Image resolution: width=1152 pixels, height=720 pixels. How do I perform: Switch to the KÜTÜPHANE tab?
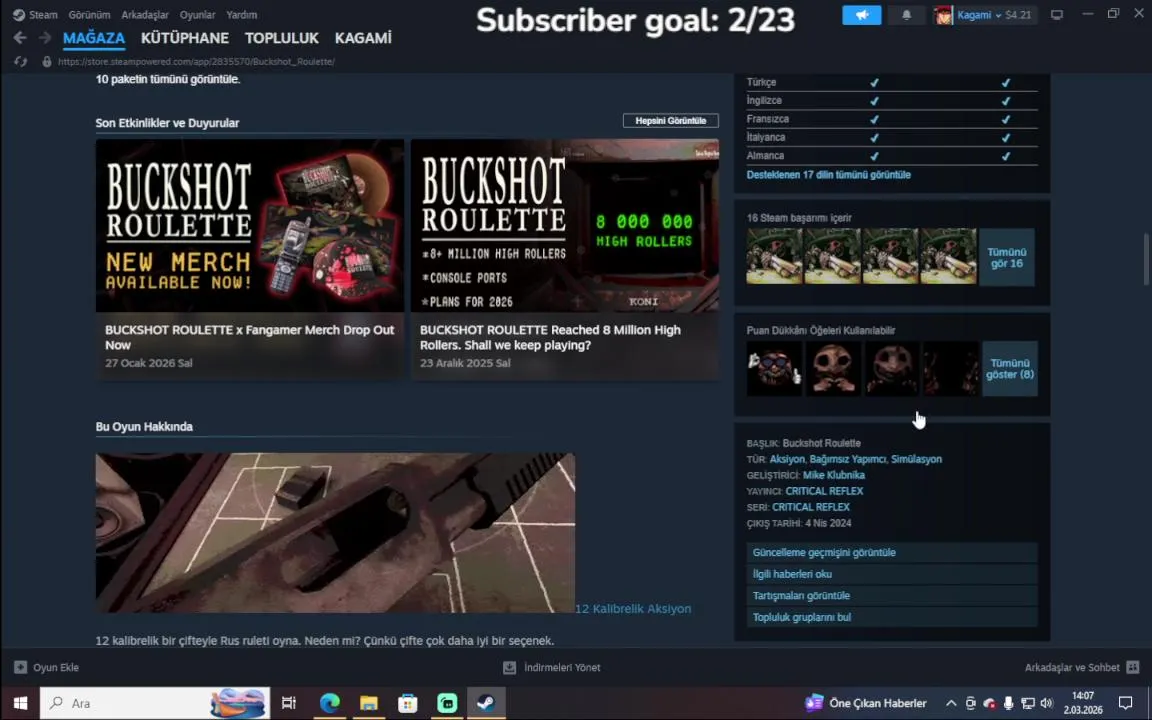[185, 37]
